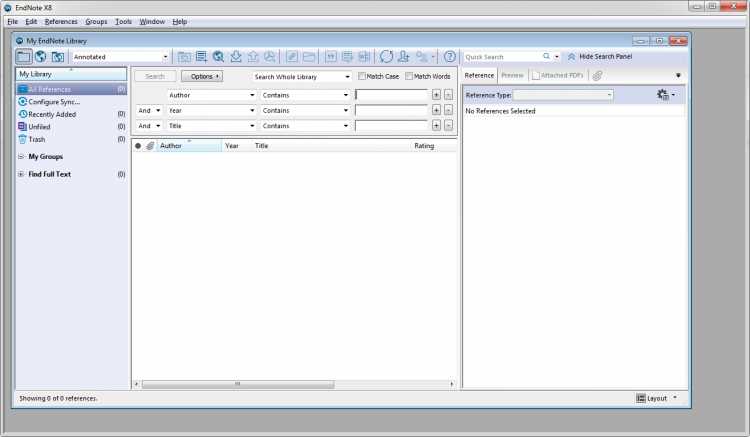The image size is (750, 437).
Task: Remove the Title search row
Action: coord(448,125)
